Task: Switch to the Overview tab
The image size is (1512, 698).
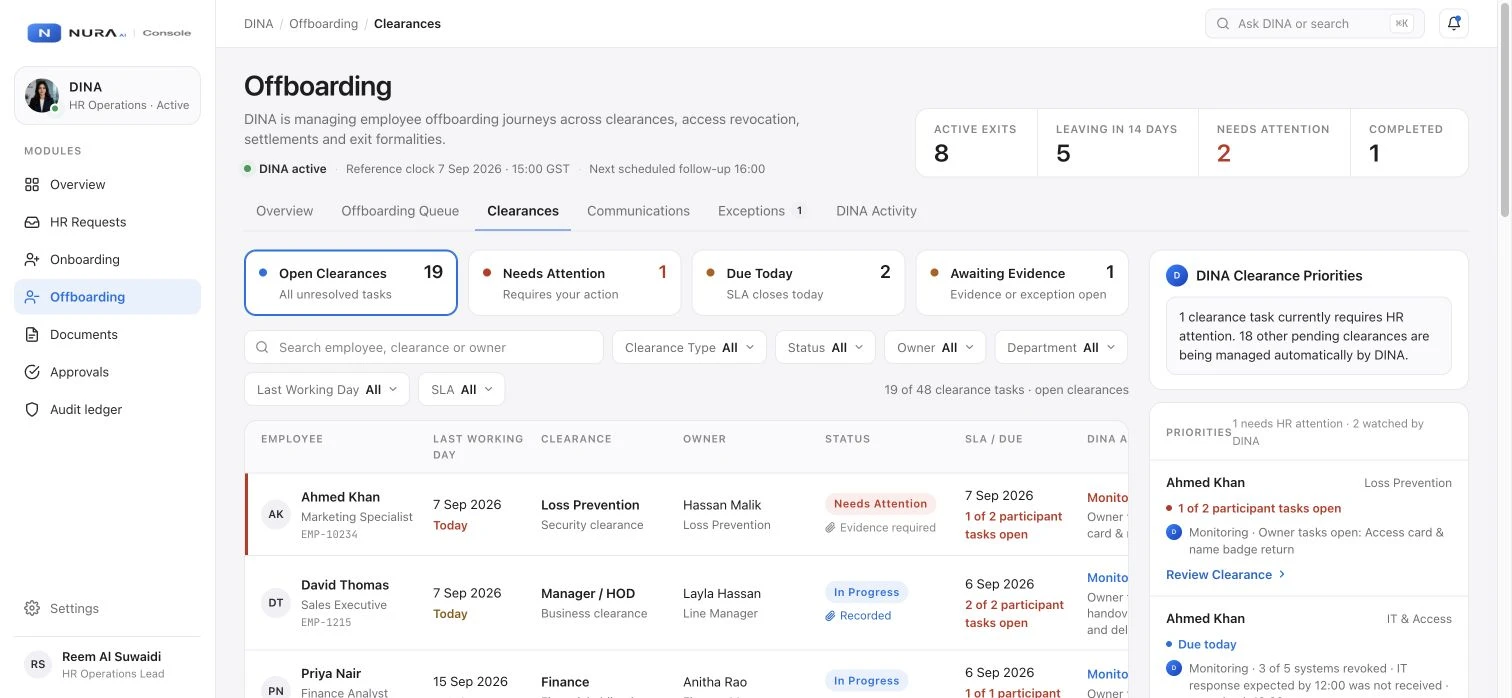Action: [285, 211]
